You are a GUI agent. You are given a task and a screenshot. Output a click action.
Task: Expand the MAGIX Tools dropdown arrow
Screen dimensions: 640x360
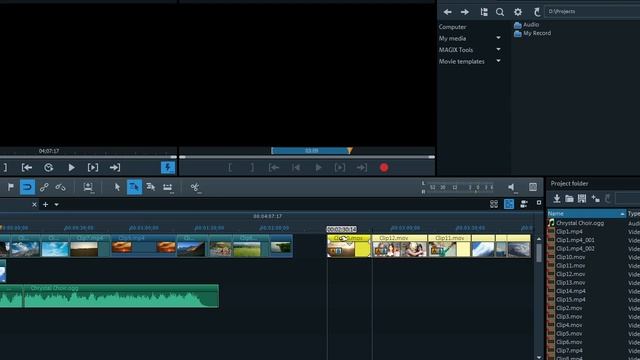pos(498,49)
